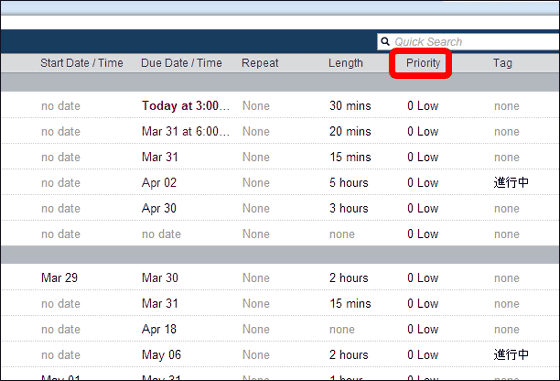The height and width of the screenshot is (381, 560).
Task: Set tag 'none' in the Apr 30 row
Action: point(507,209)
